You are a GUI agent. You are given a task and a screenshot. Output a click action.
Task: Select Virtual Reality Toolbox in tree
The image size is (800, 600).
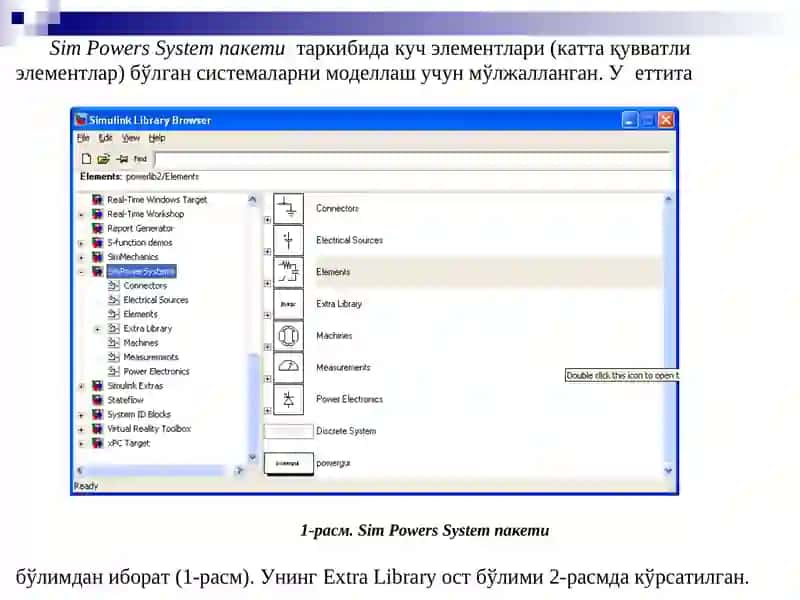(x=148, y=429)
